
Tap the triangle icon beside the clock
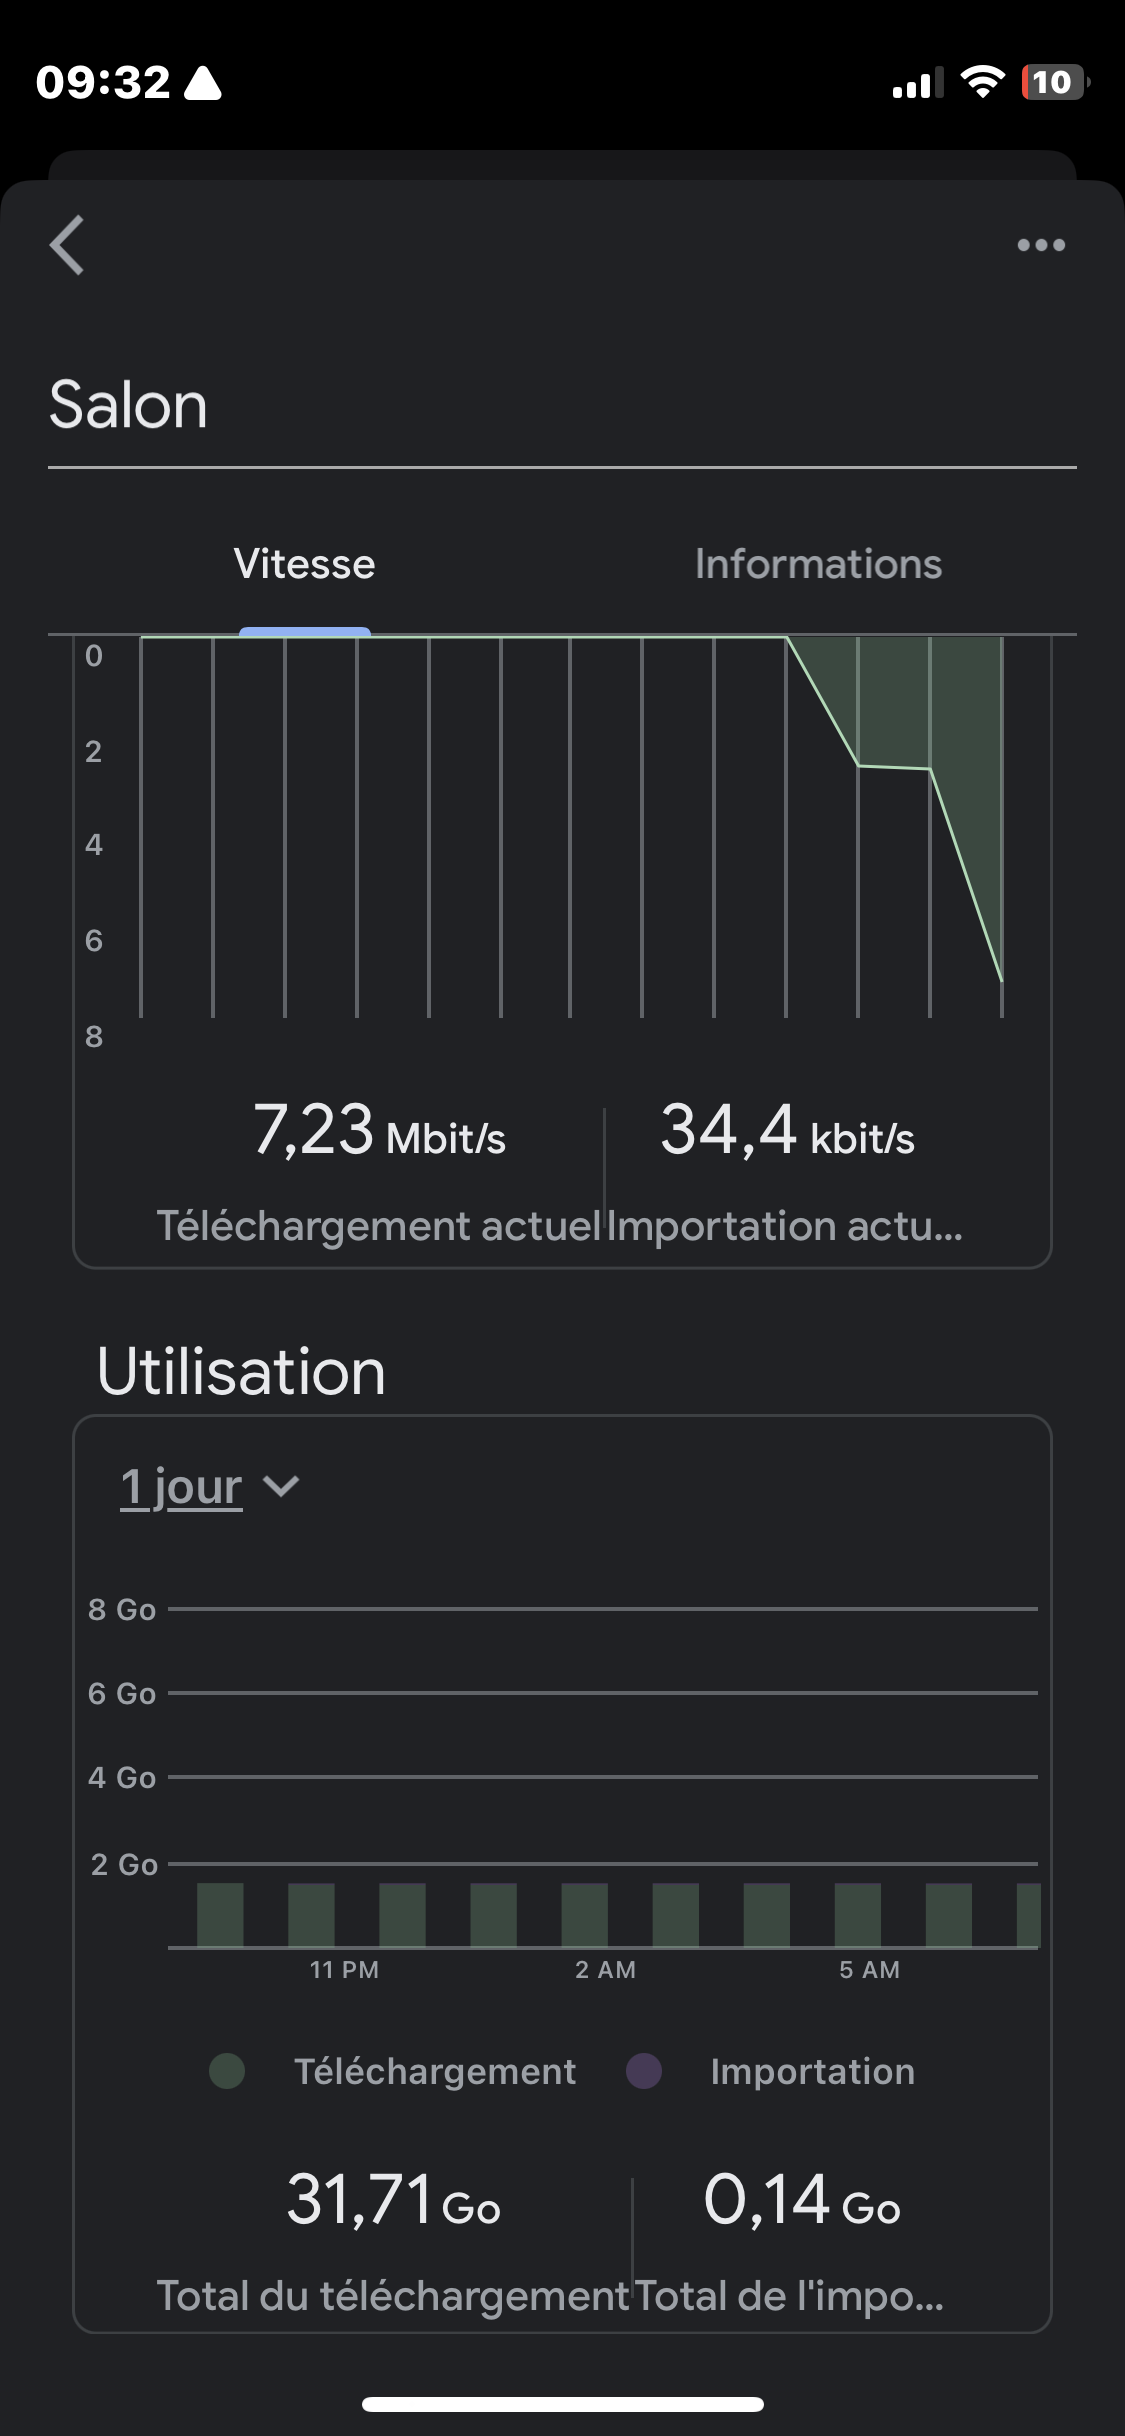(x=203, y=84)
